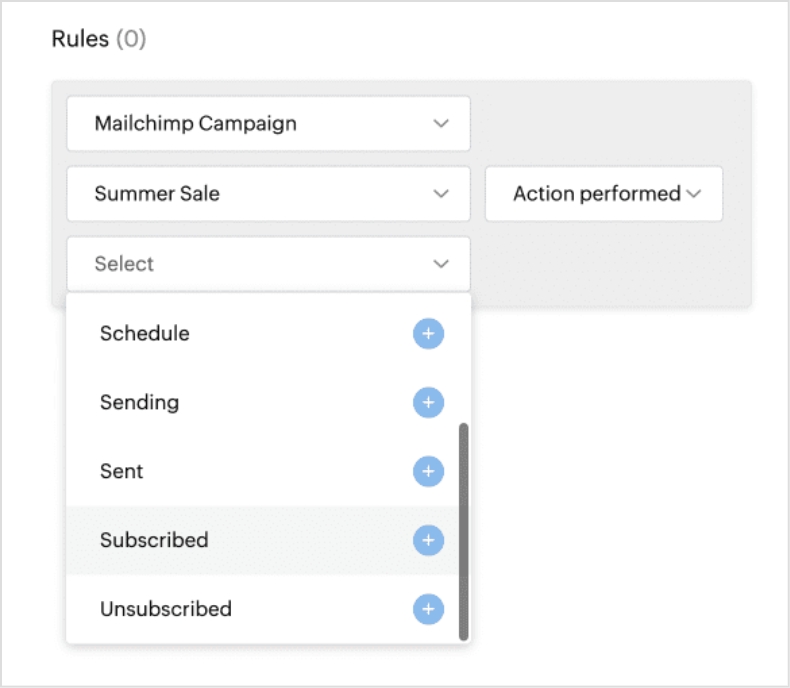Pick Sent from the dropdown list
The height and width of the screenshot is (688, 790).
coord(122,472)
